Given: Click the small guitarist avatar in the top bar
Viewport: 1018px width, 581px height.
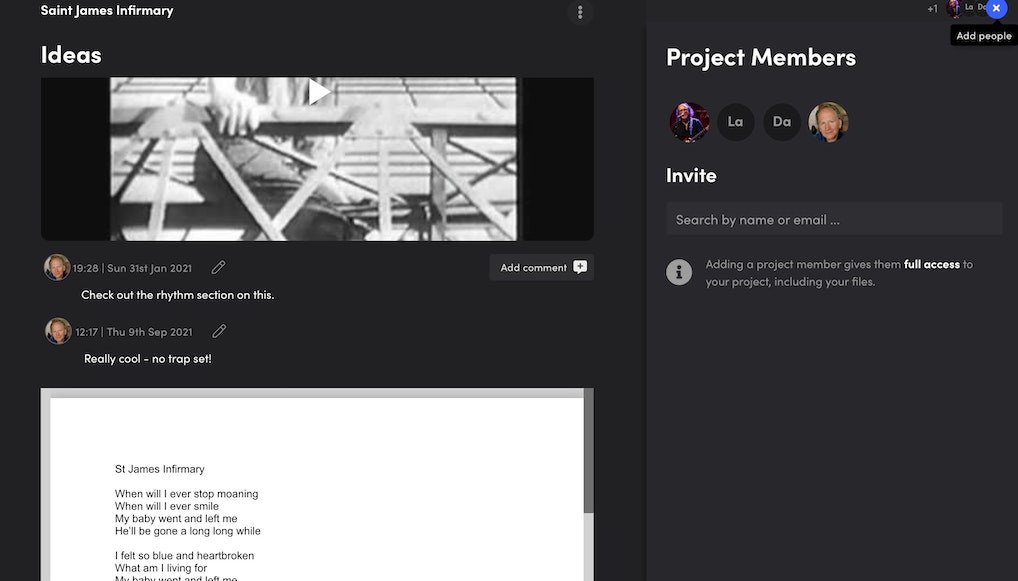Looking at the screenshot, I should point(954,8).
